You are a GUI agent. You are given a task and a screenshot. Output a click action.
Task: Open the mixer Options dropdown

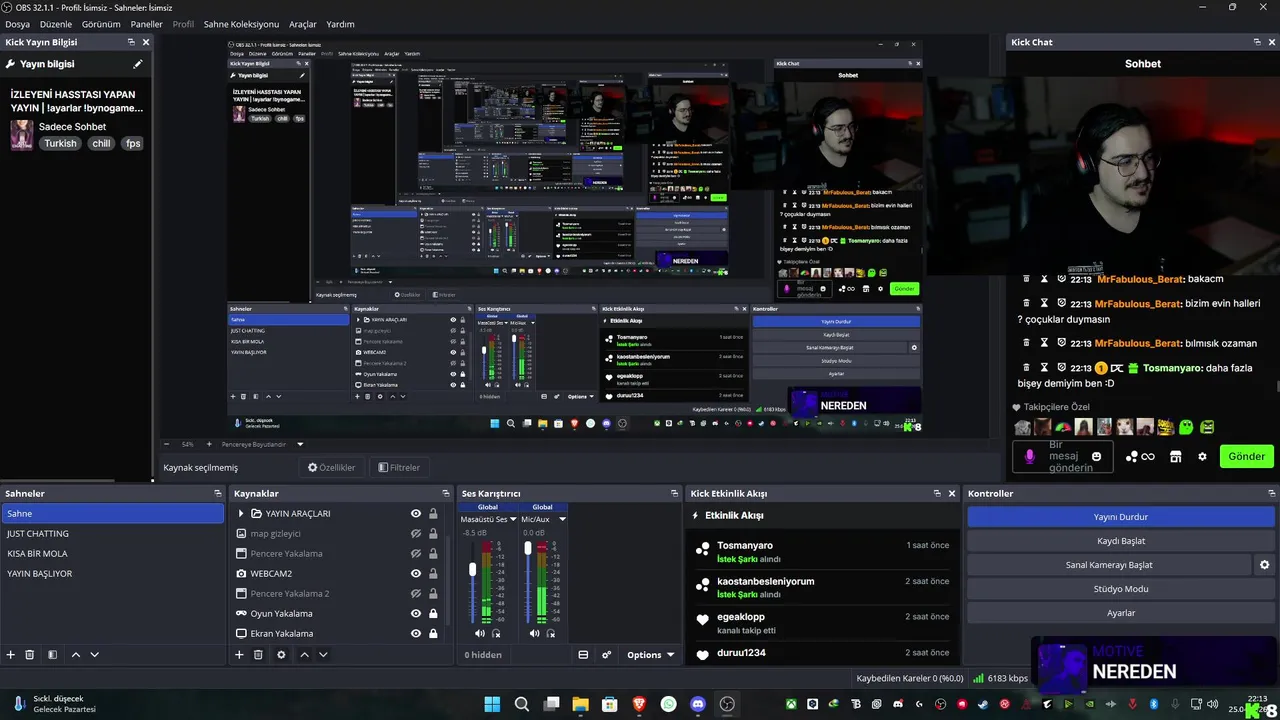click(650, 655)
